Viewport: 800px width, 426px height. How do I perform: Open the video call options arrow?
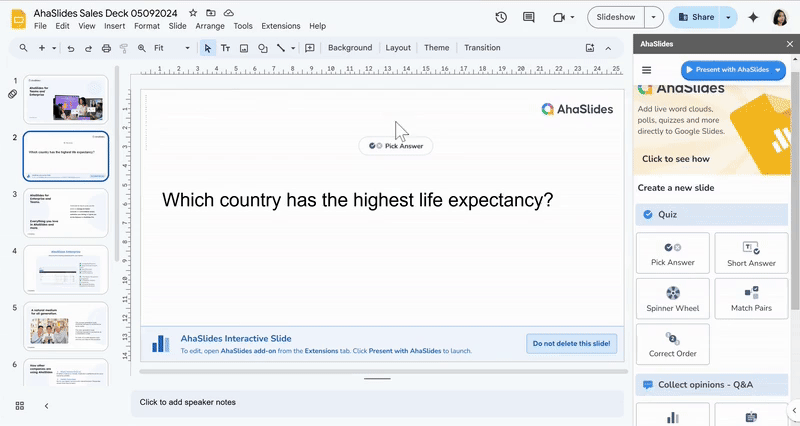coord(572,17)
